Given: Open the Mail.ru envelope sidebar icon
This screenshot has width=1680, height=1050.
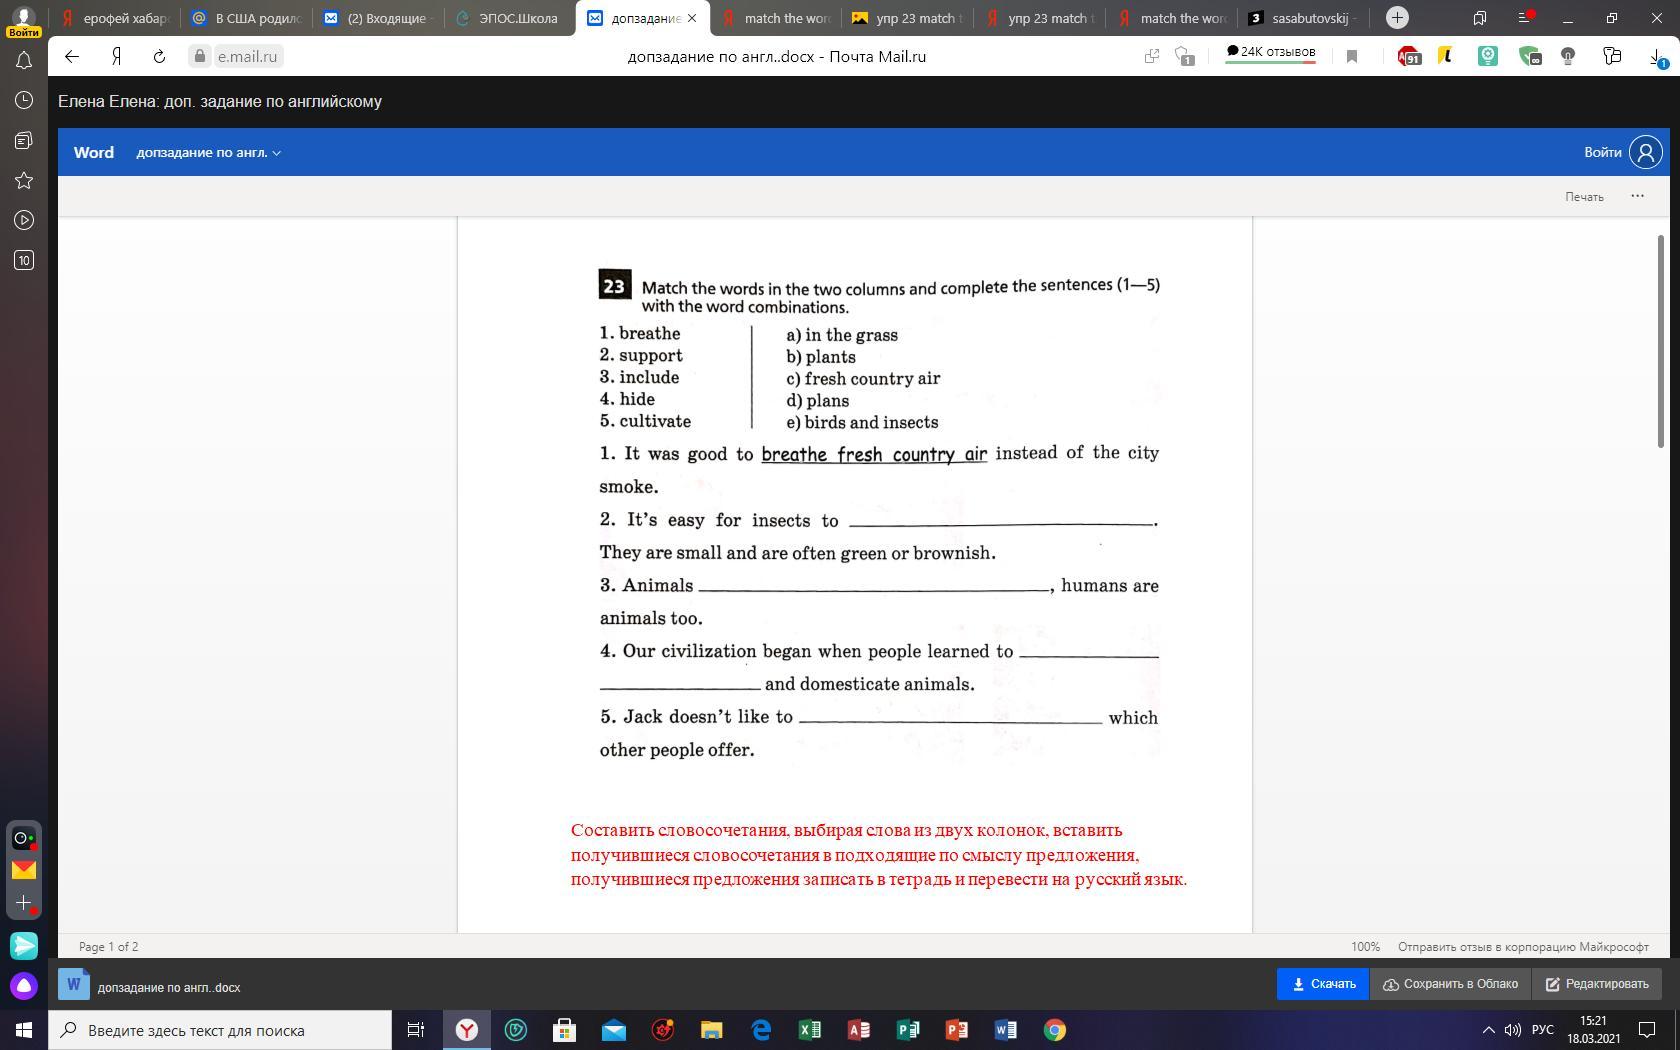Looking at the screenshot, I should click(24, 870).
